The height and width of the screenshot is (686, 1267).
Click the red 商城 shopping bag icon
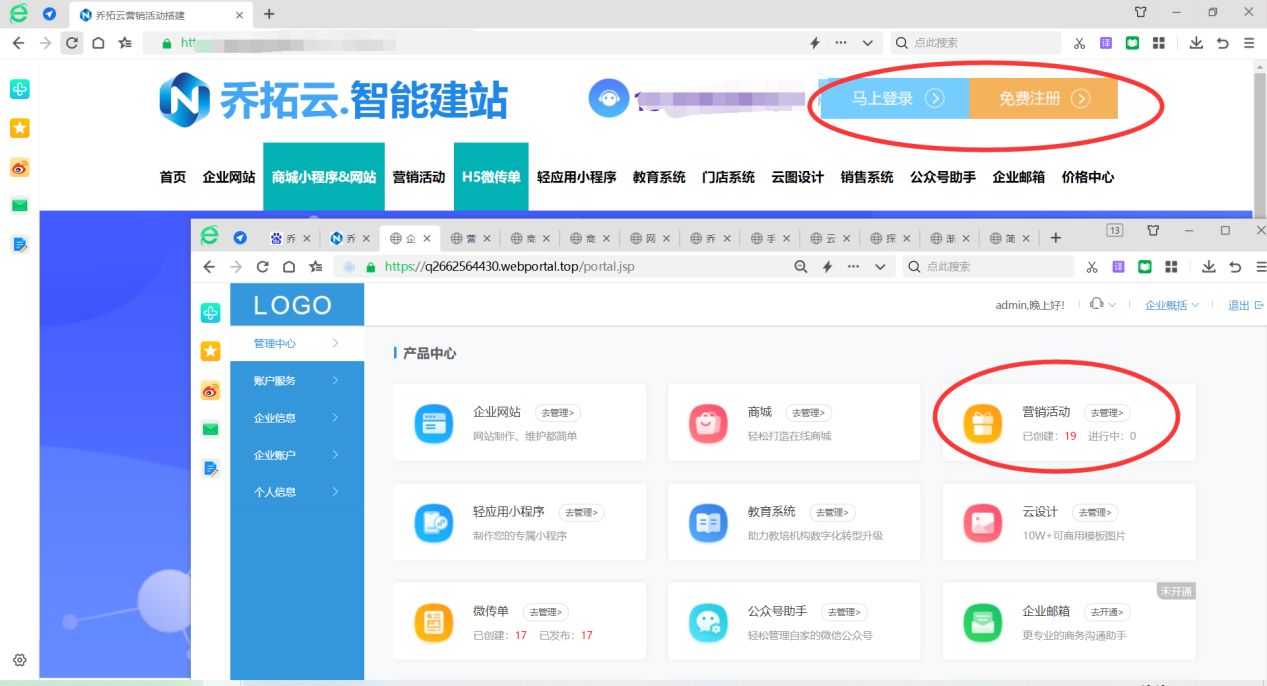(708, 423)
